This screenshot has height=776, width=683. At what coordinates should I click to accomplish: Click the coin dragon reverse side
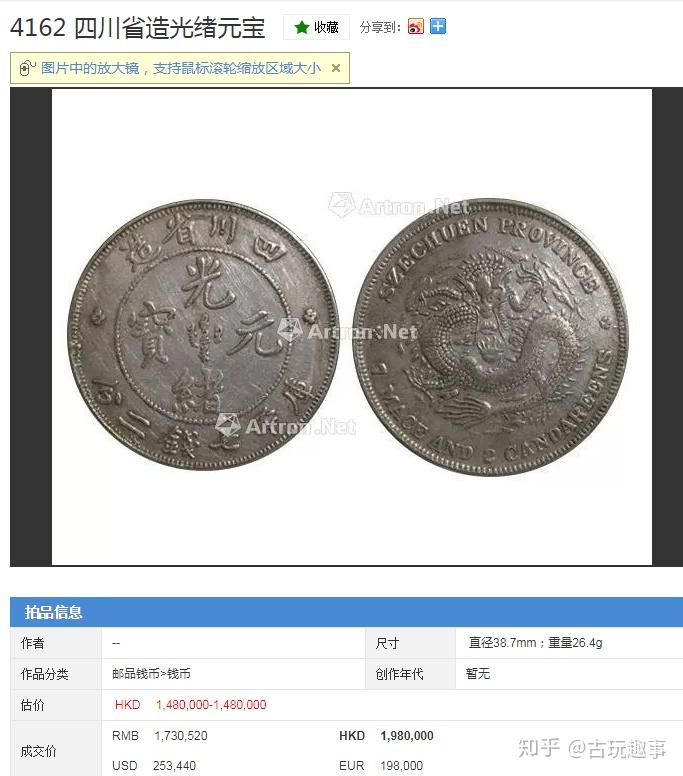pyautogui.click(x=491, y=337)
